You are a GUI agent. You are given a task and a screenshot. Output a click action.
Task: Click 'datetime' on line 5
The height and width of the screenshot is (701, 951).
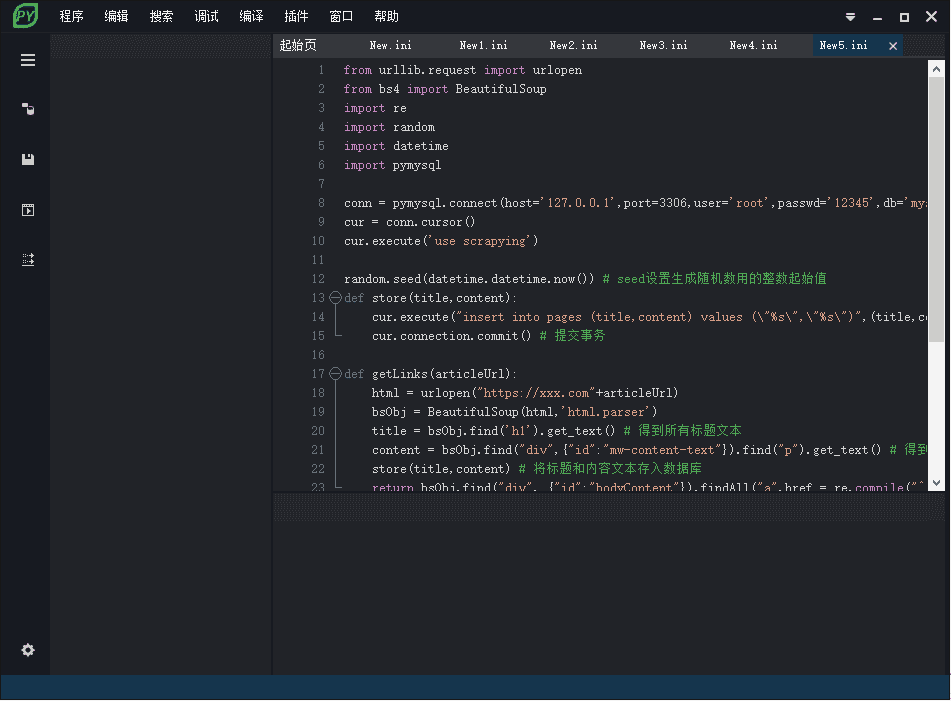[x=420, y=146]
